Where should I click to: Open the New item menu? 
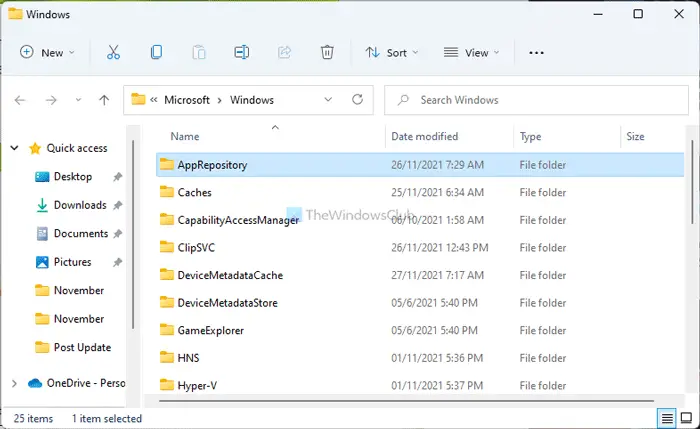(47, 52)
